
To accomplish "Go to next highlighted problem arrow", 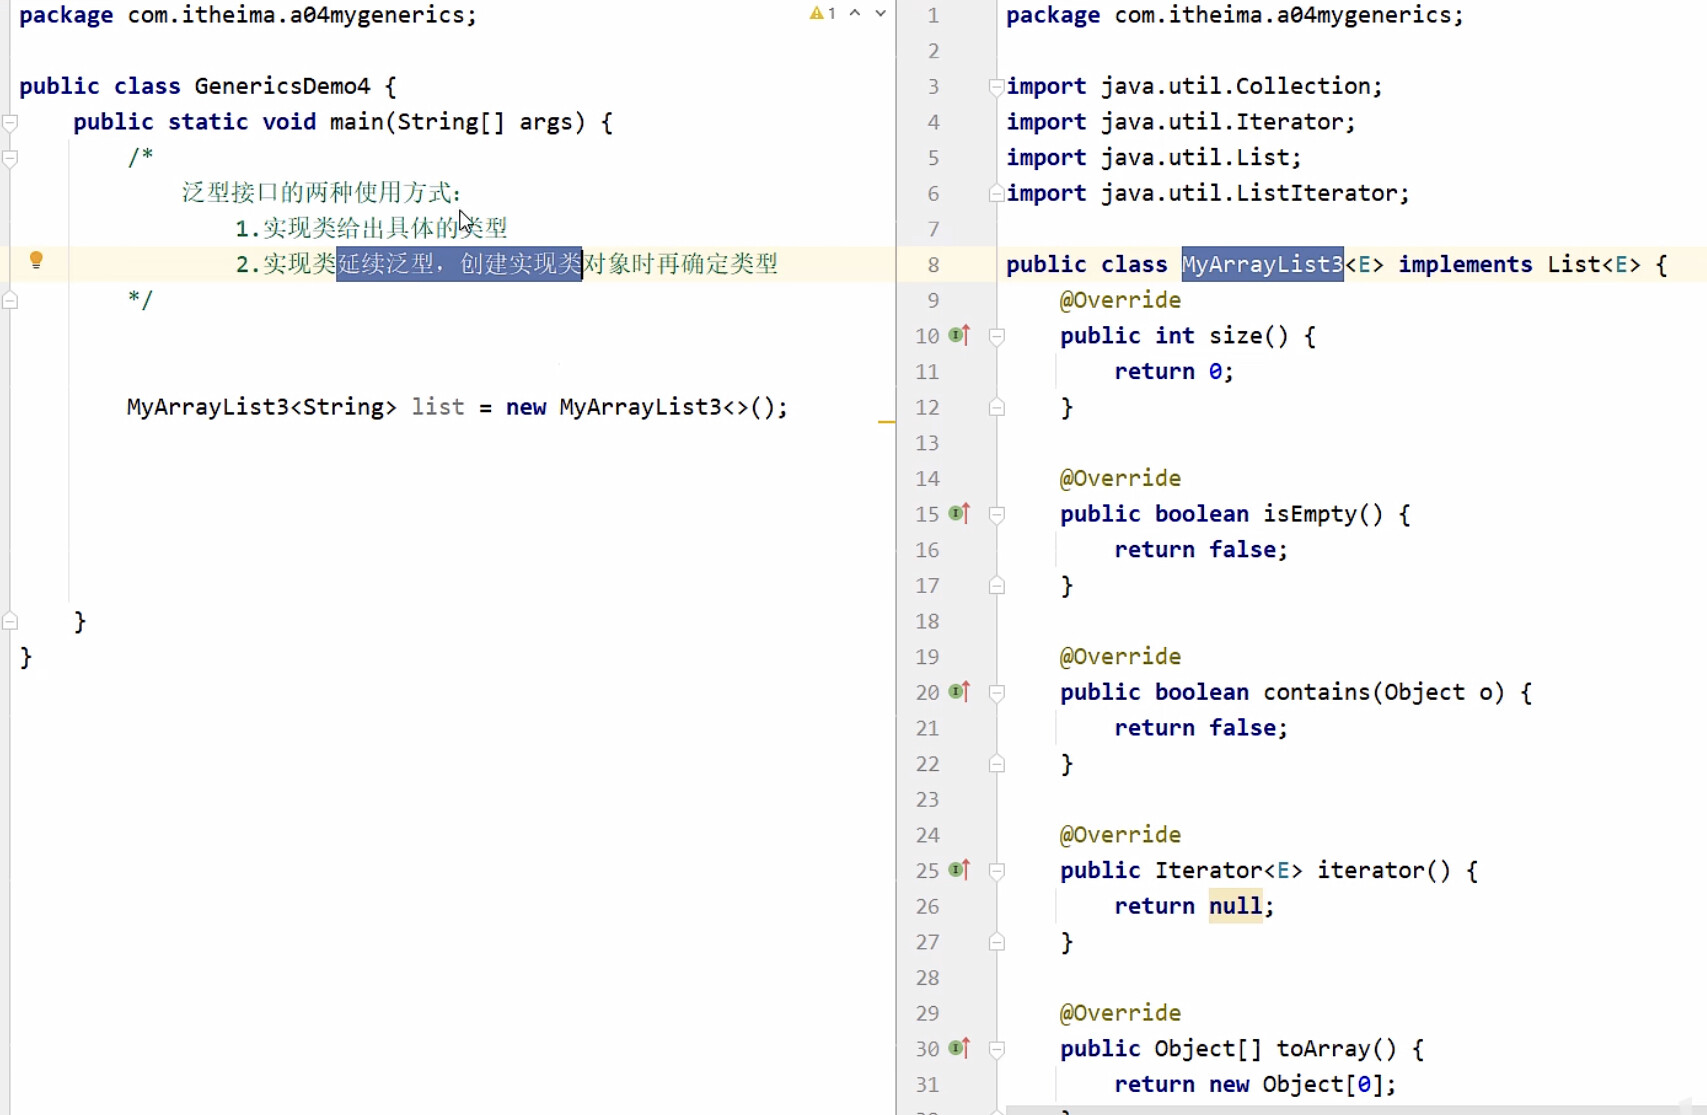I will tap(880, 14).
